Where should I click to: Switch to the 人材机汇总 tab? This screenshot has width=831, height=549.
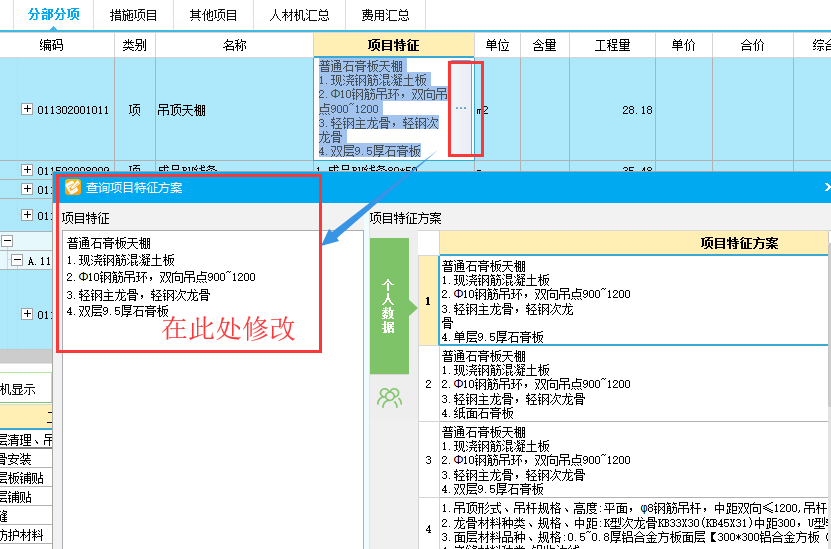(x=299, y=15)
